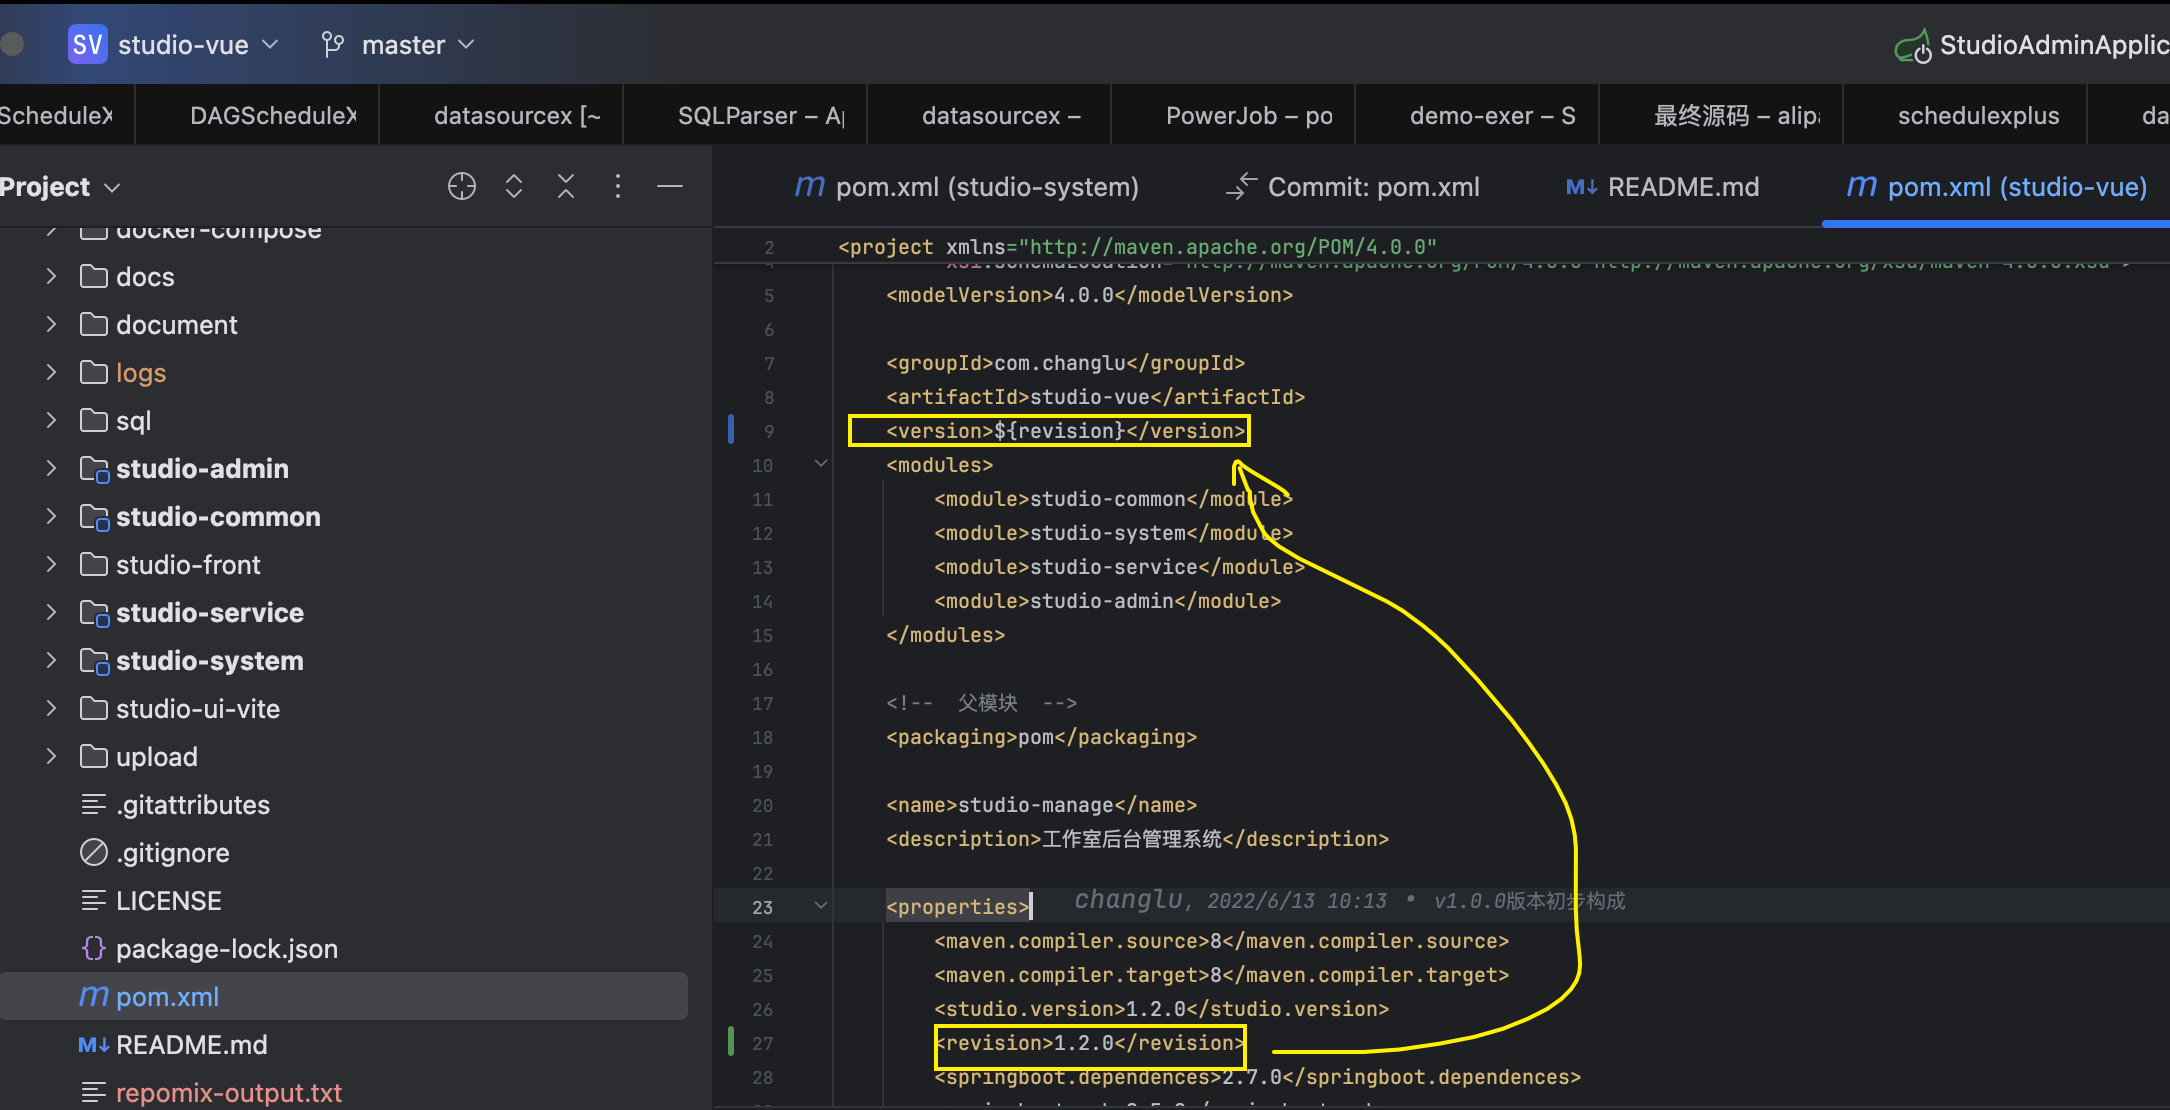Click the Maven icon of pom.xml in tree
Screen dimensions: 2170x1110
pyautogui.click(x=94, y=996)
